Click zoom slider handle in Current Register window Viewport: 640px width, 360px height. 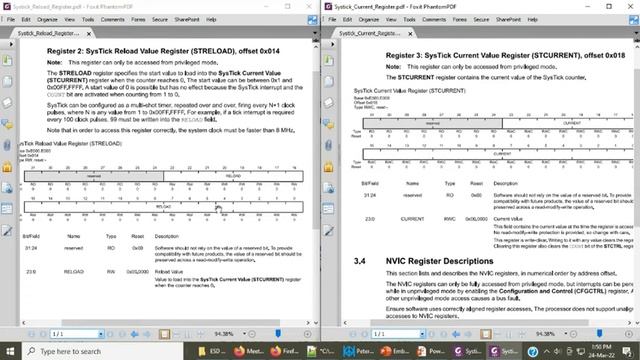(600, 333)
